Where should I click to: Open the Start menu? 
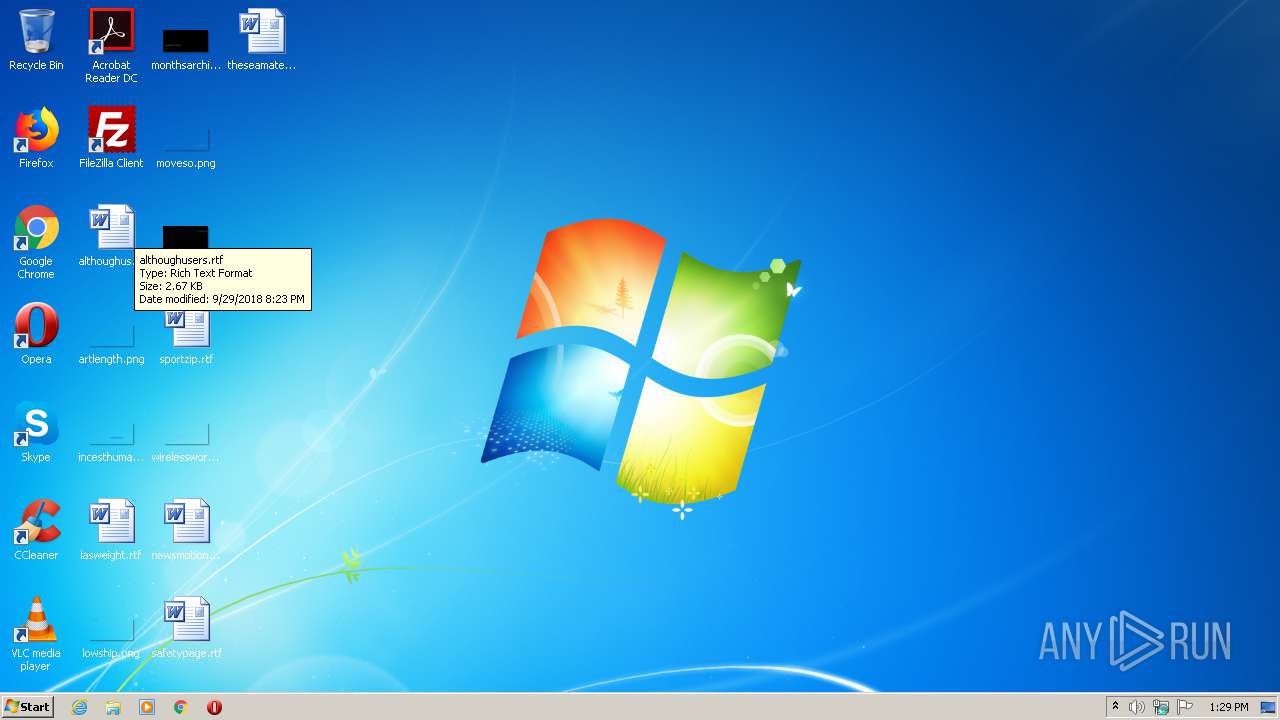pos(27,707)
